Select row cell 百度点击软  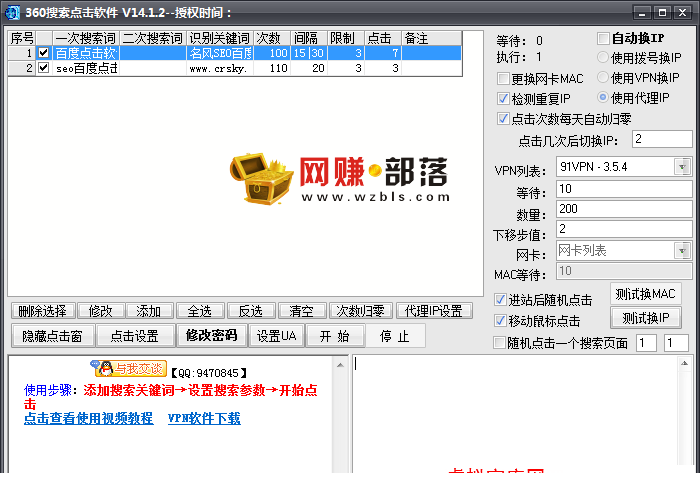pos(86,53)
